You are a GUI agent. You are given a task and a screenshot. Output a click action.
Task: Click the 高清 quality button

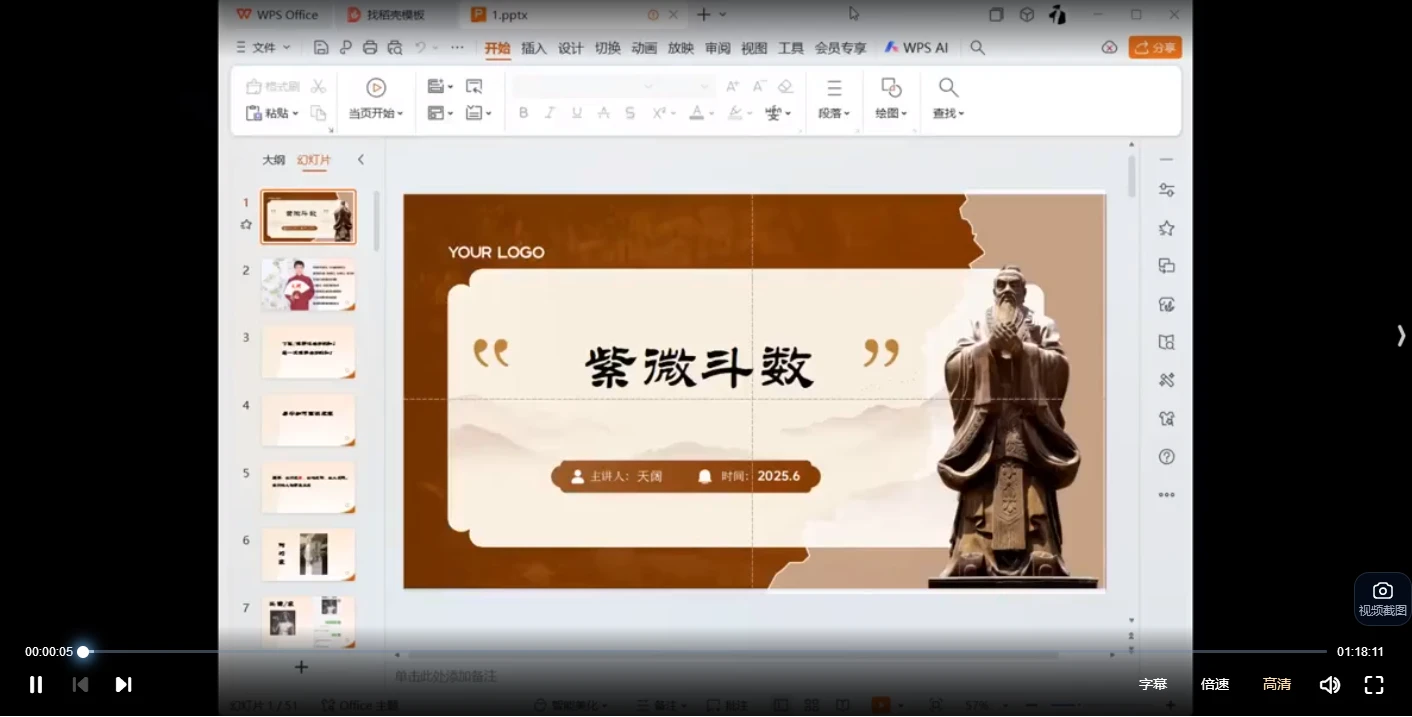pyautogui.click(x=1277, y=685)
